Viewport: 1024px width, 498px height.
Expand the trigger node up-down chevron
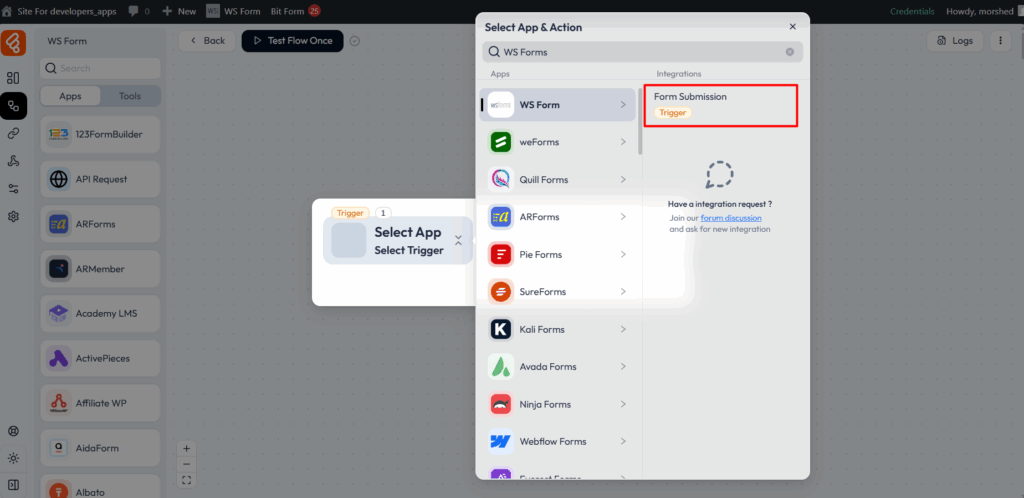[458, 240]
